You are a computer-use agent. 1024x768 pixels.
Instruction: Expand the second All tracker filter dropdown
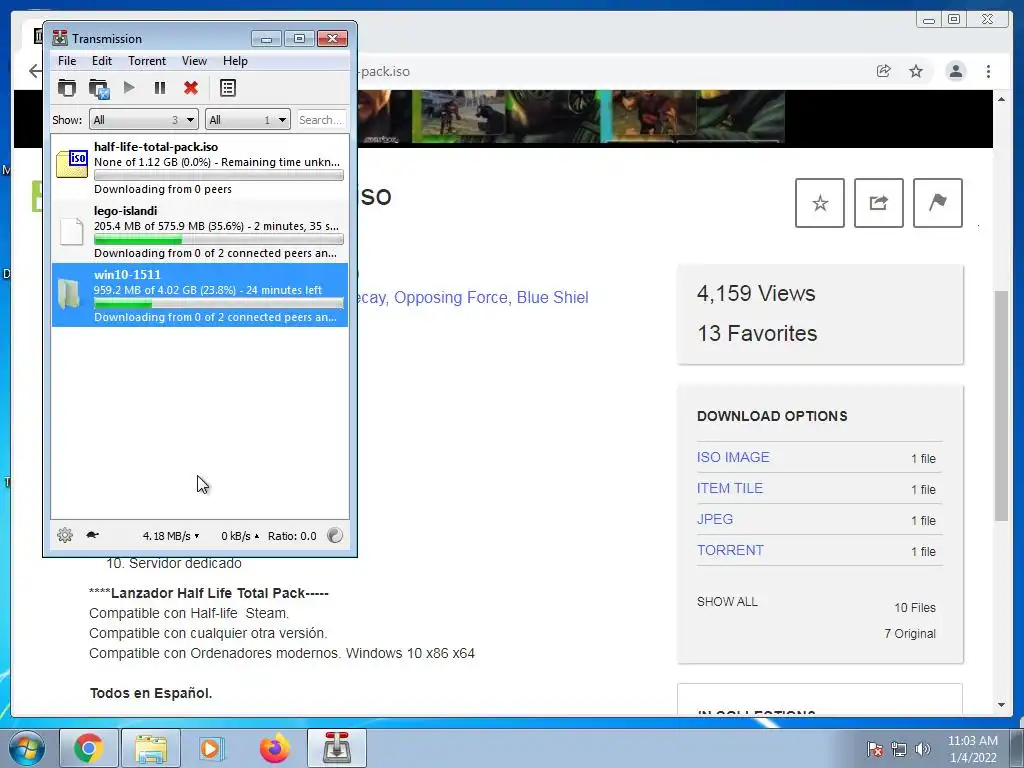pyautogui.click(x=248, y=120)
